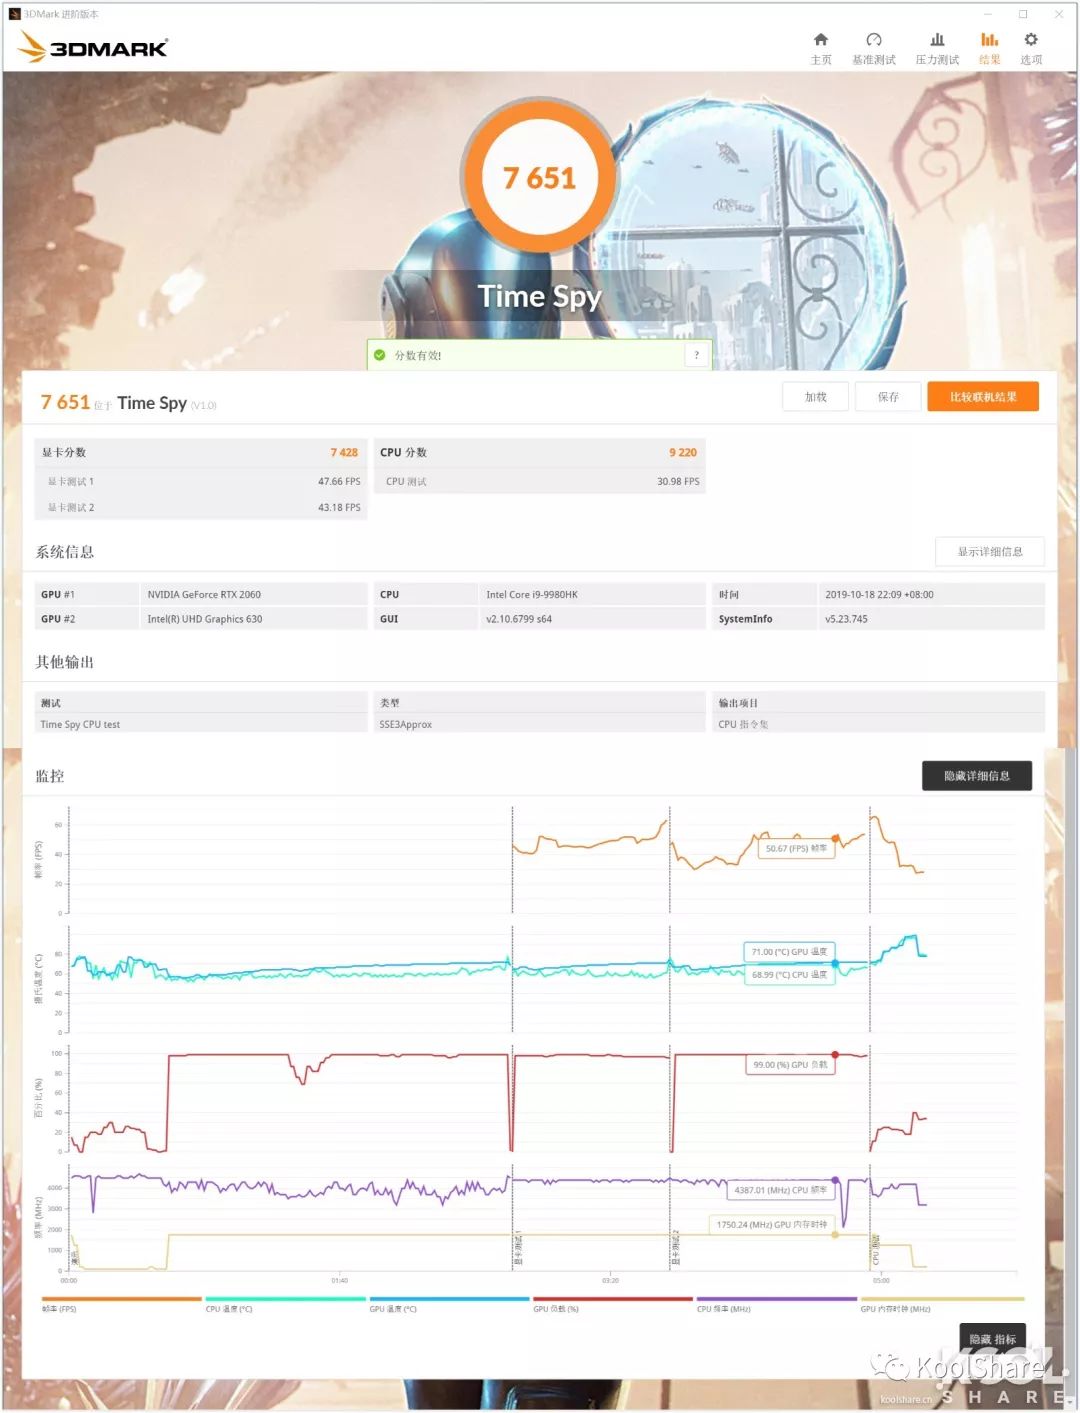Viewport: 1080px width, 1413px height.
Task: Click the green 分数有效 check icon
Action: click(x=380, y=355)
